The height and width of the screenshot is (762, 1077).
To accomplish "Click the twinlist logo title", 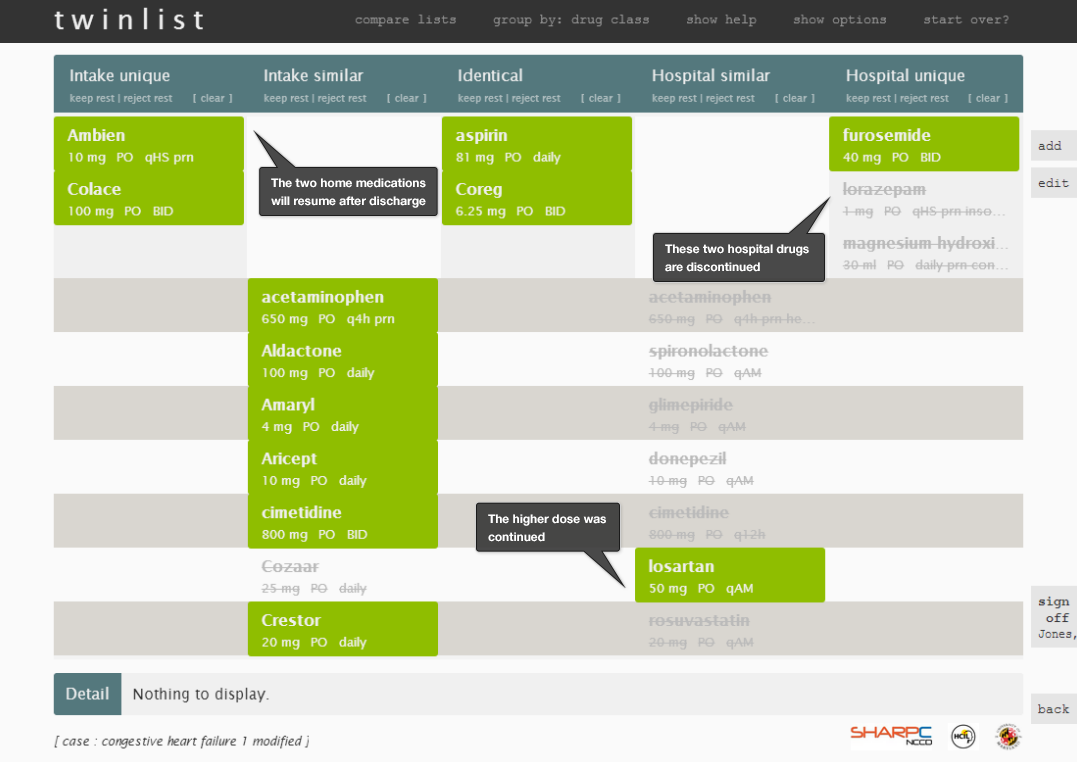I will (130, 20).
